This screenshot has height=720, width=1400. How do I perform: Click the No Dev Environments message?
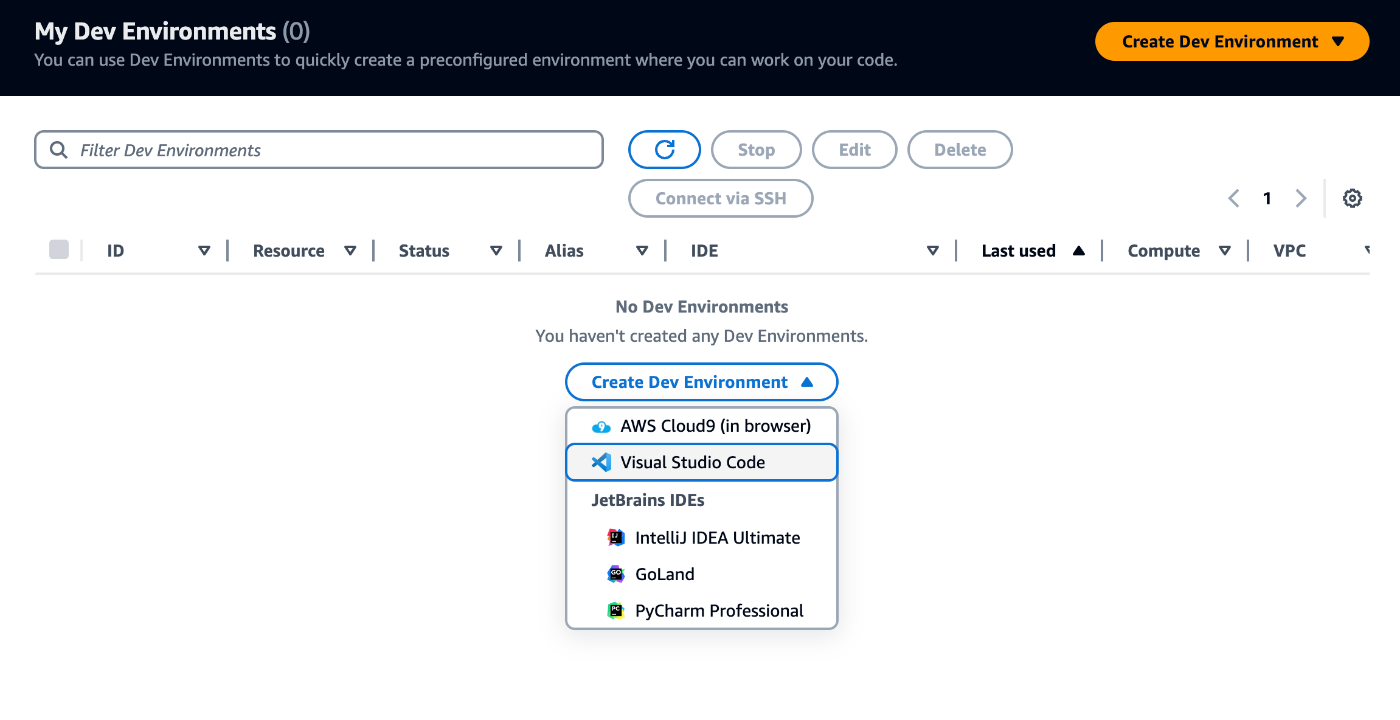point(702,307)
